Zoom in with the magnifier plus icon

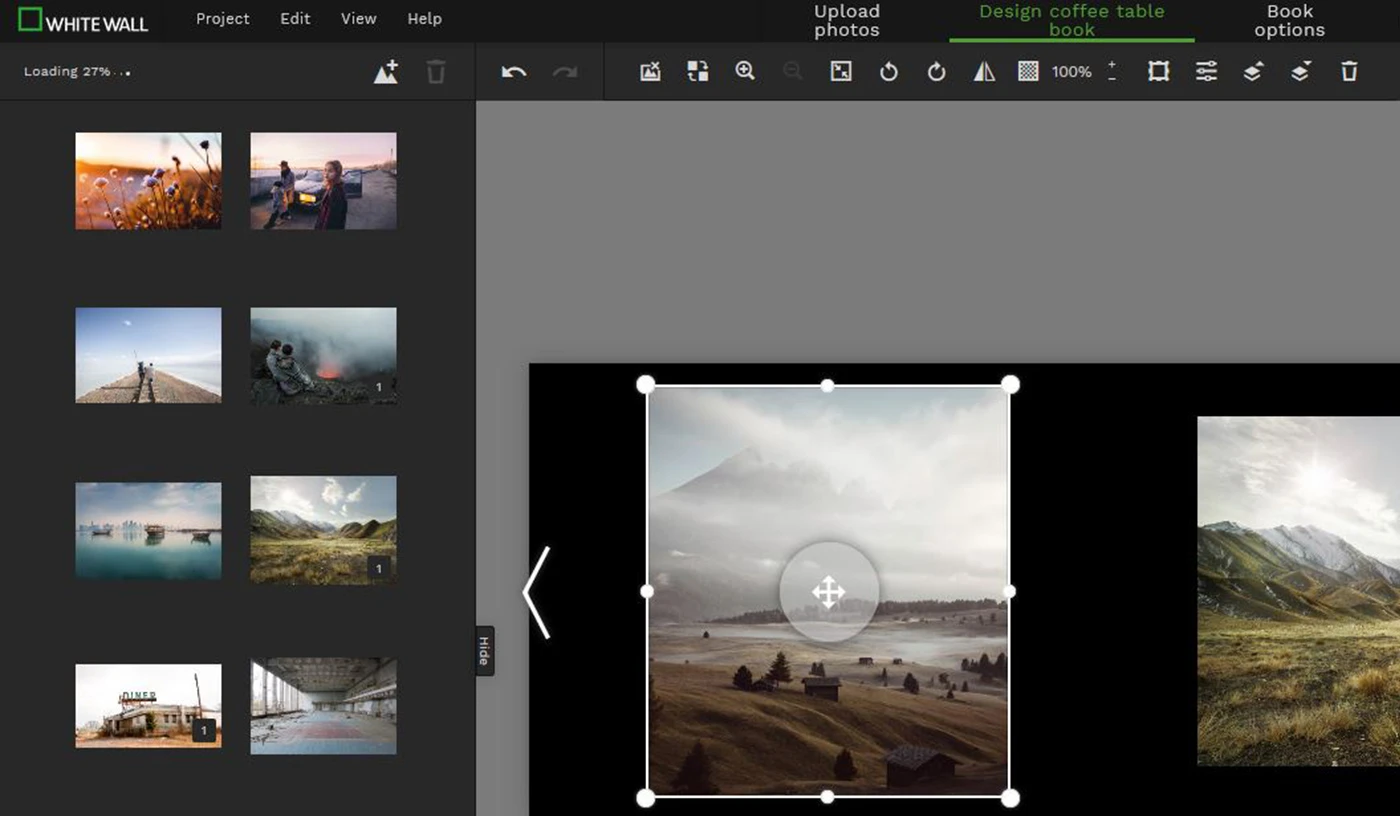(x=745, y=71)
